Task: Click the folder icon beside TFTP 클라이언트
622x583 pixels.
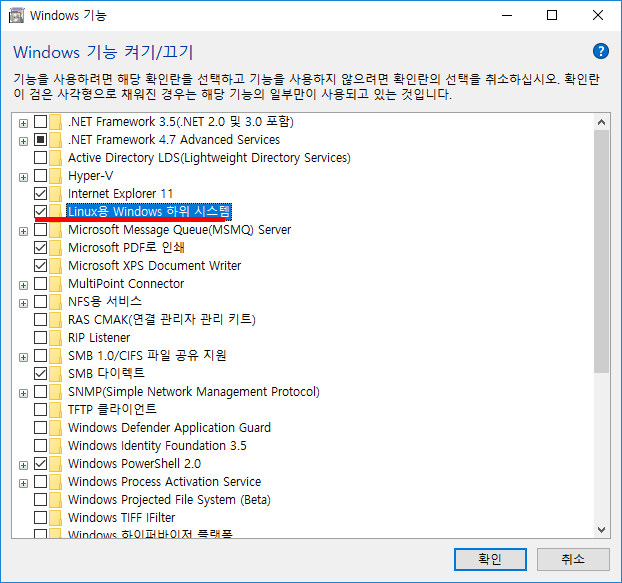Action: point(56,409)
